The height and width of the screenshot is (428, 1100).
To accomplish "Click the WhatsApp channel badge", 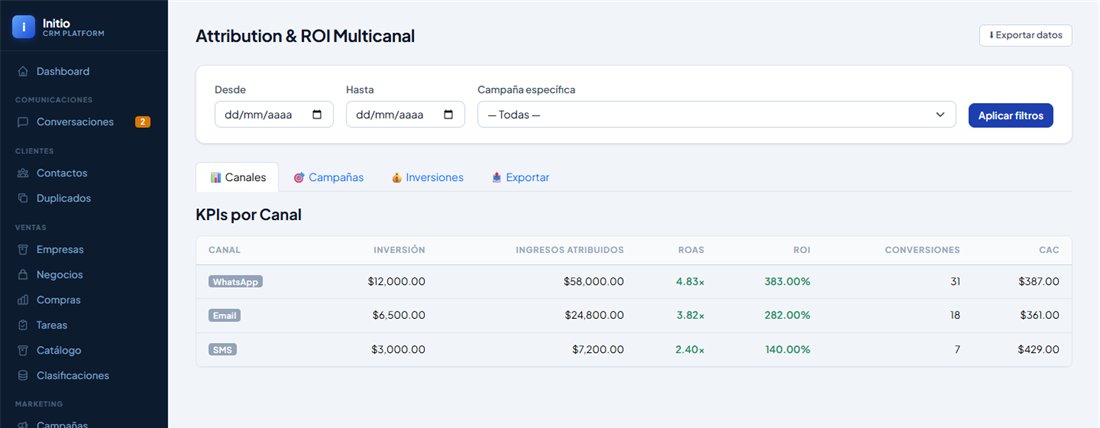I will coord(236,281).
